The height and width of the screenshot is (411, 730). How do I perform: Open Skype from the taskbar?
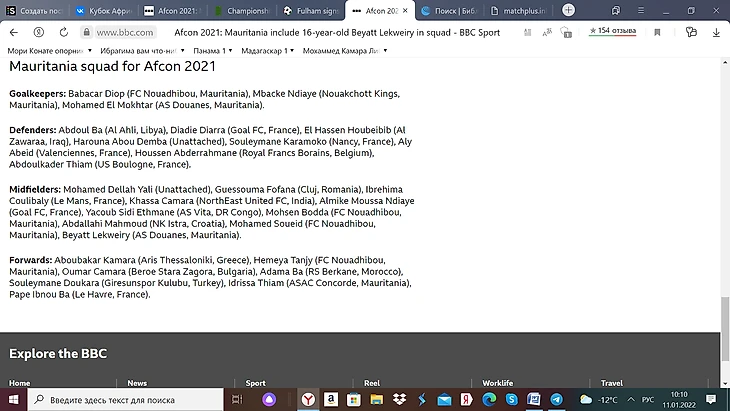coord(512,399)
